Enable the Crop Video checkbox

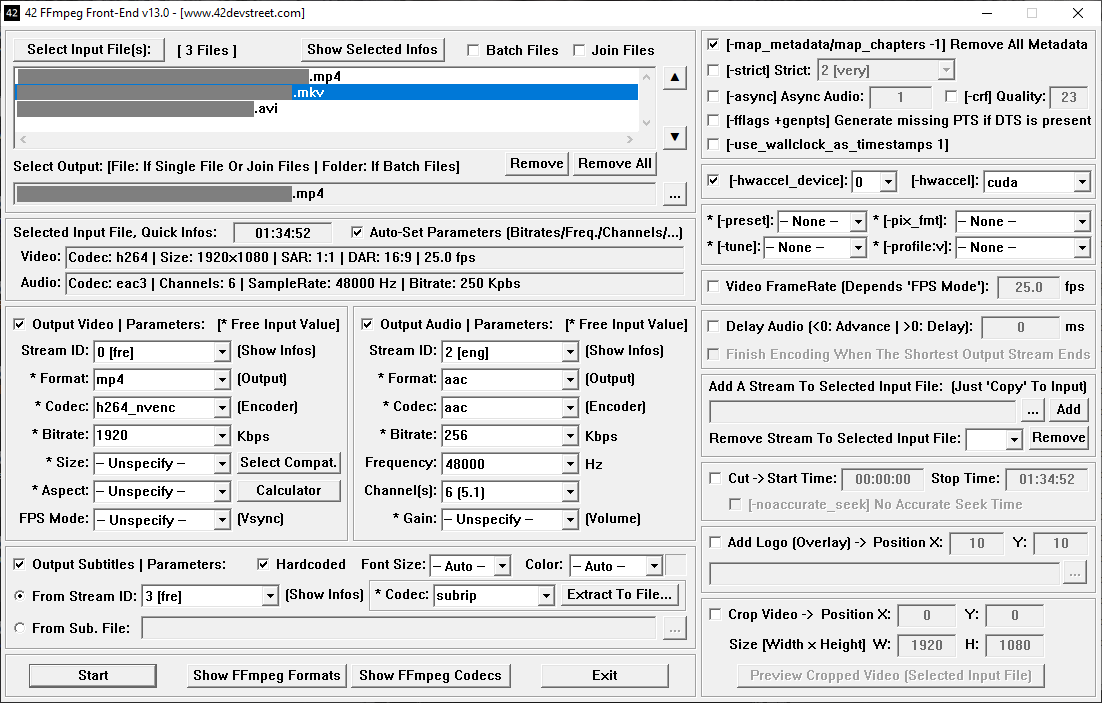click(x=714, y=614)
